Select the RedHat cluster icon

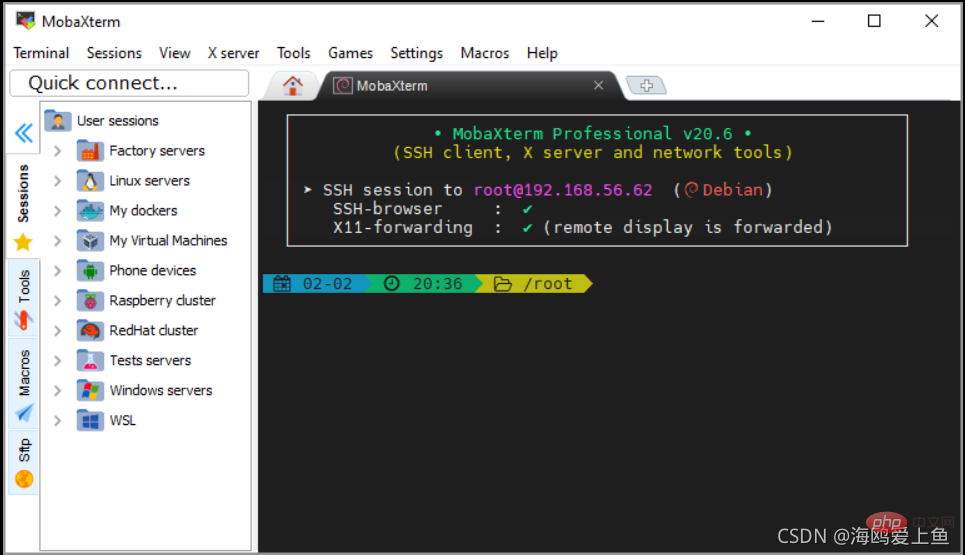tap(90, 330)
